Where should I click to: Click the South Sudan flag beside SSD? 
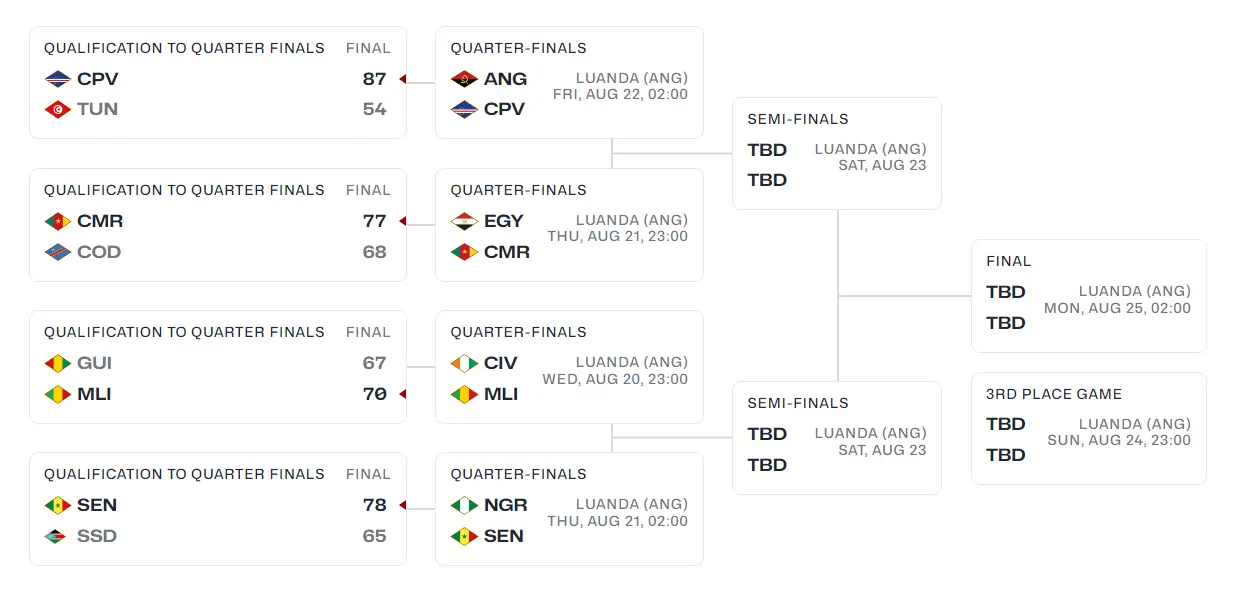point(58,536)
